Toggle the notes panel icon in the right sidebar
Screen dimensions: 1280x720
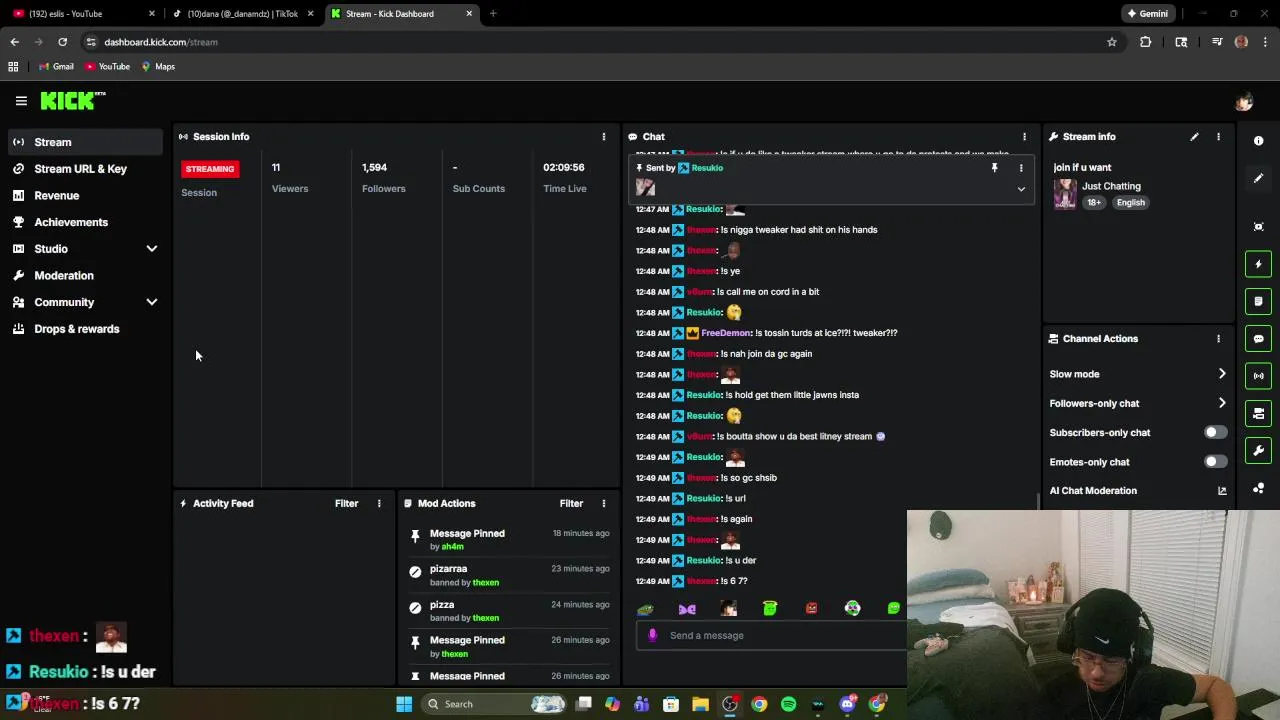[x=1258, y=301]
